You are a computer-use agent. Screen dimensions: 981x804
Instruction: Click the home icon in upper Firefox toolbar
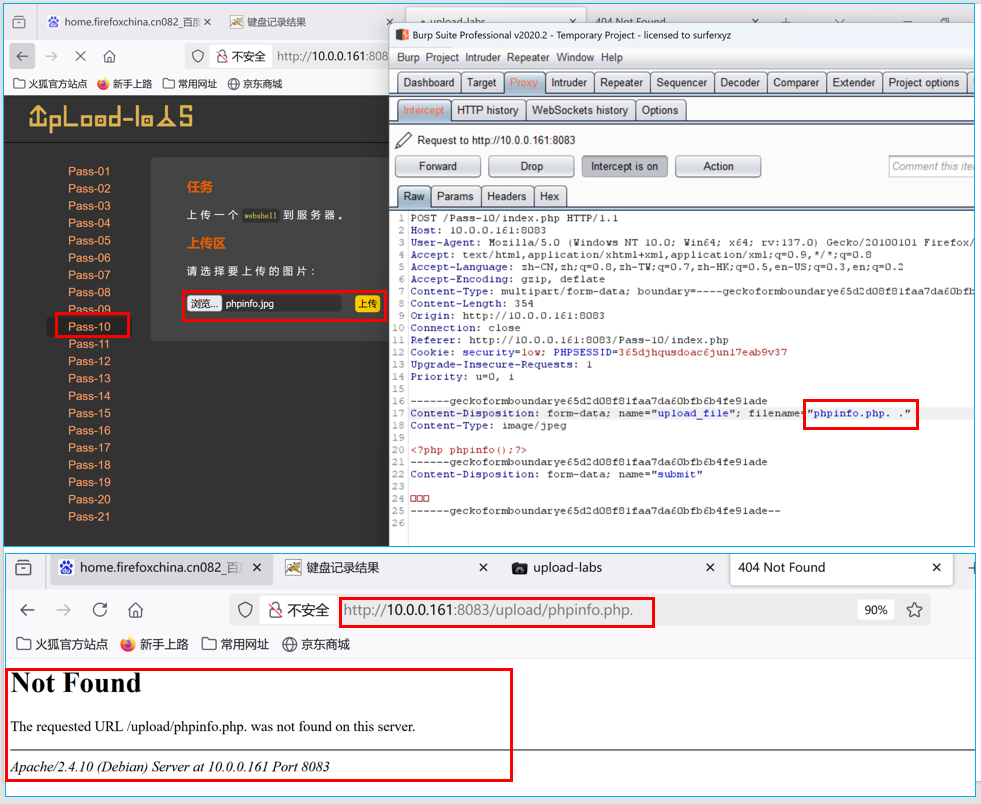[x=109, y=56]
